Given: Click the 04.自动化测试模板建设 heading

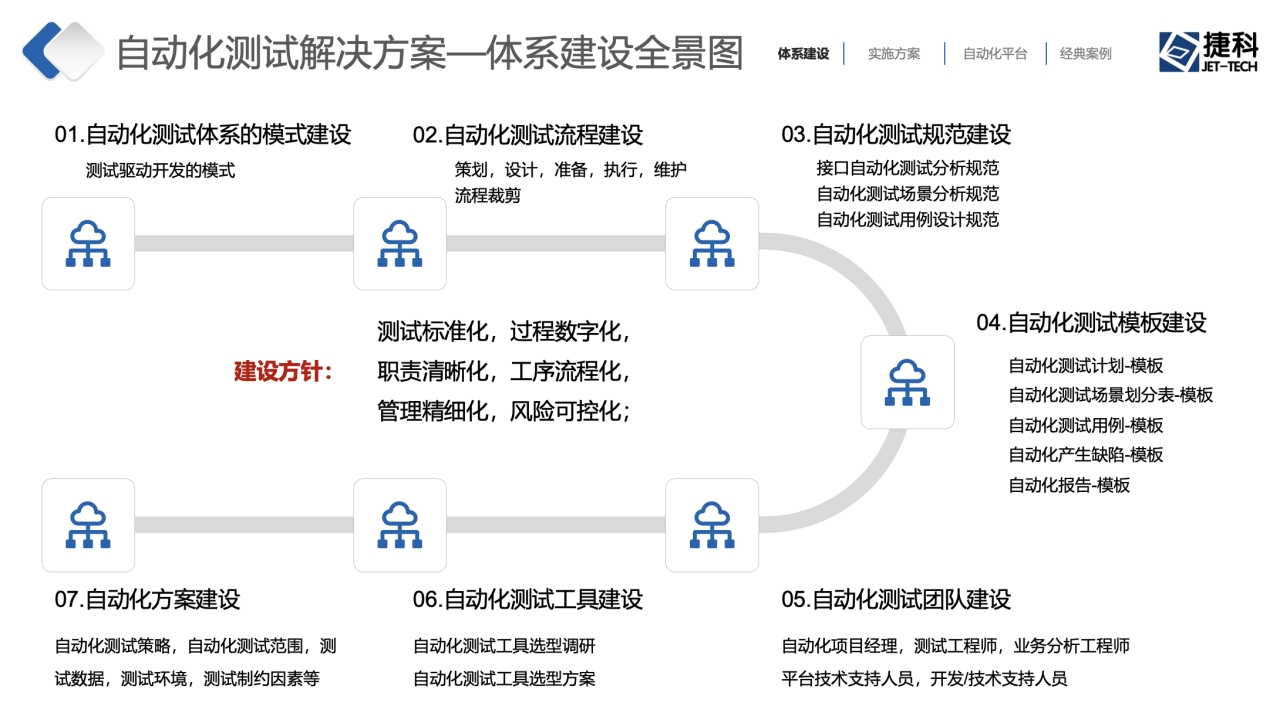Looking at the screenshot, I should 1091,322.
